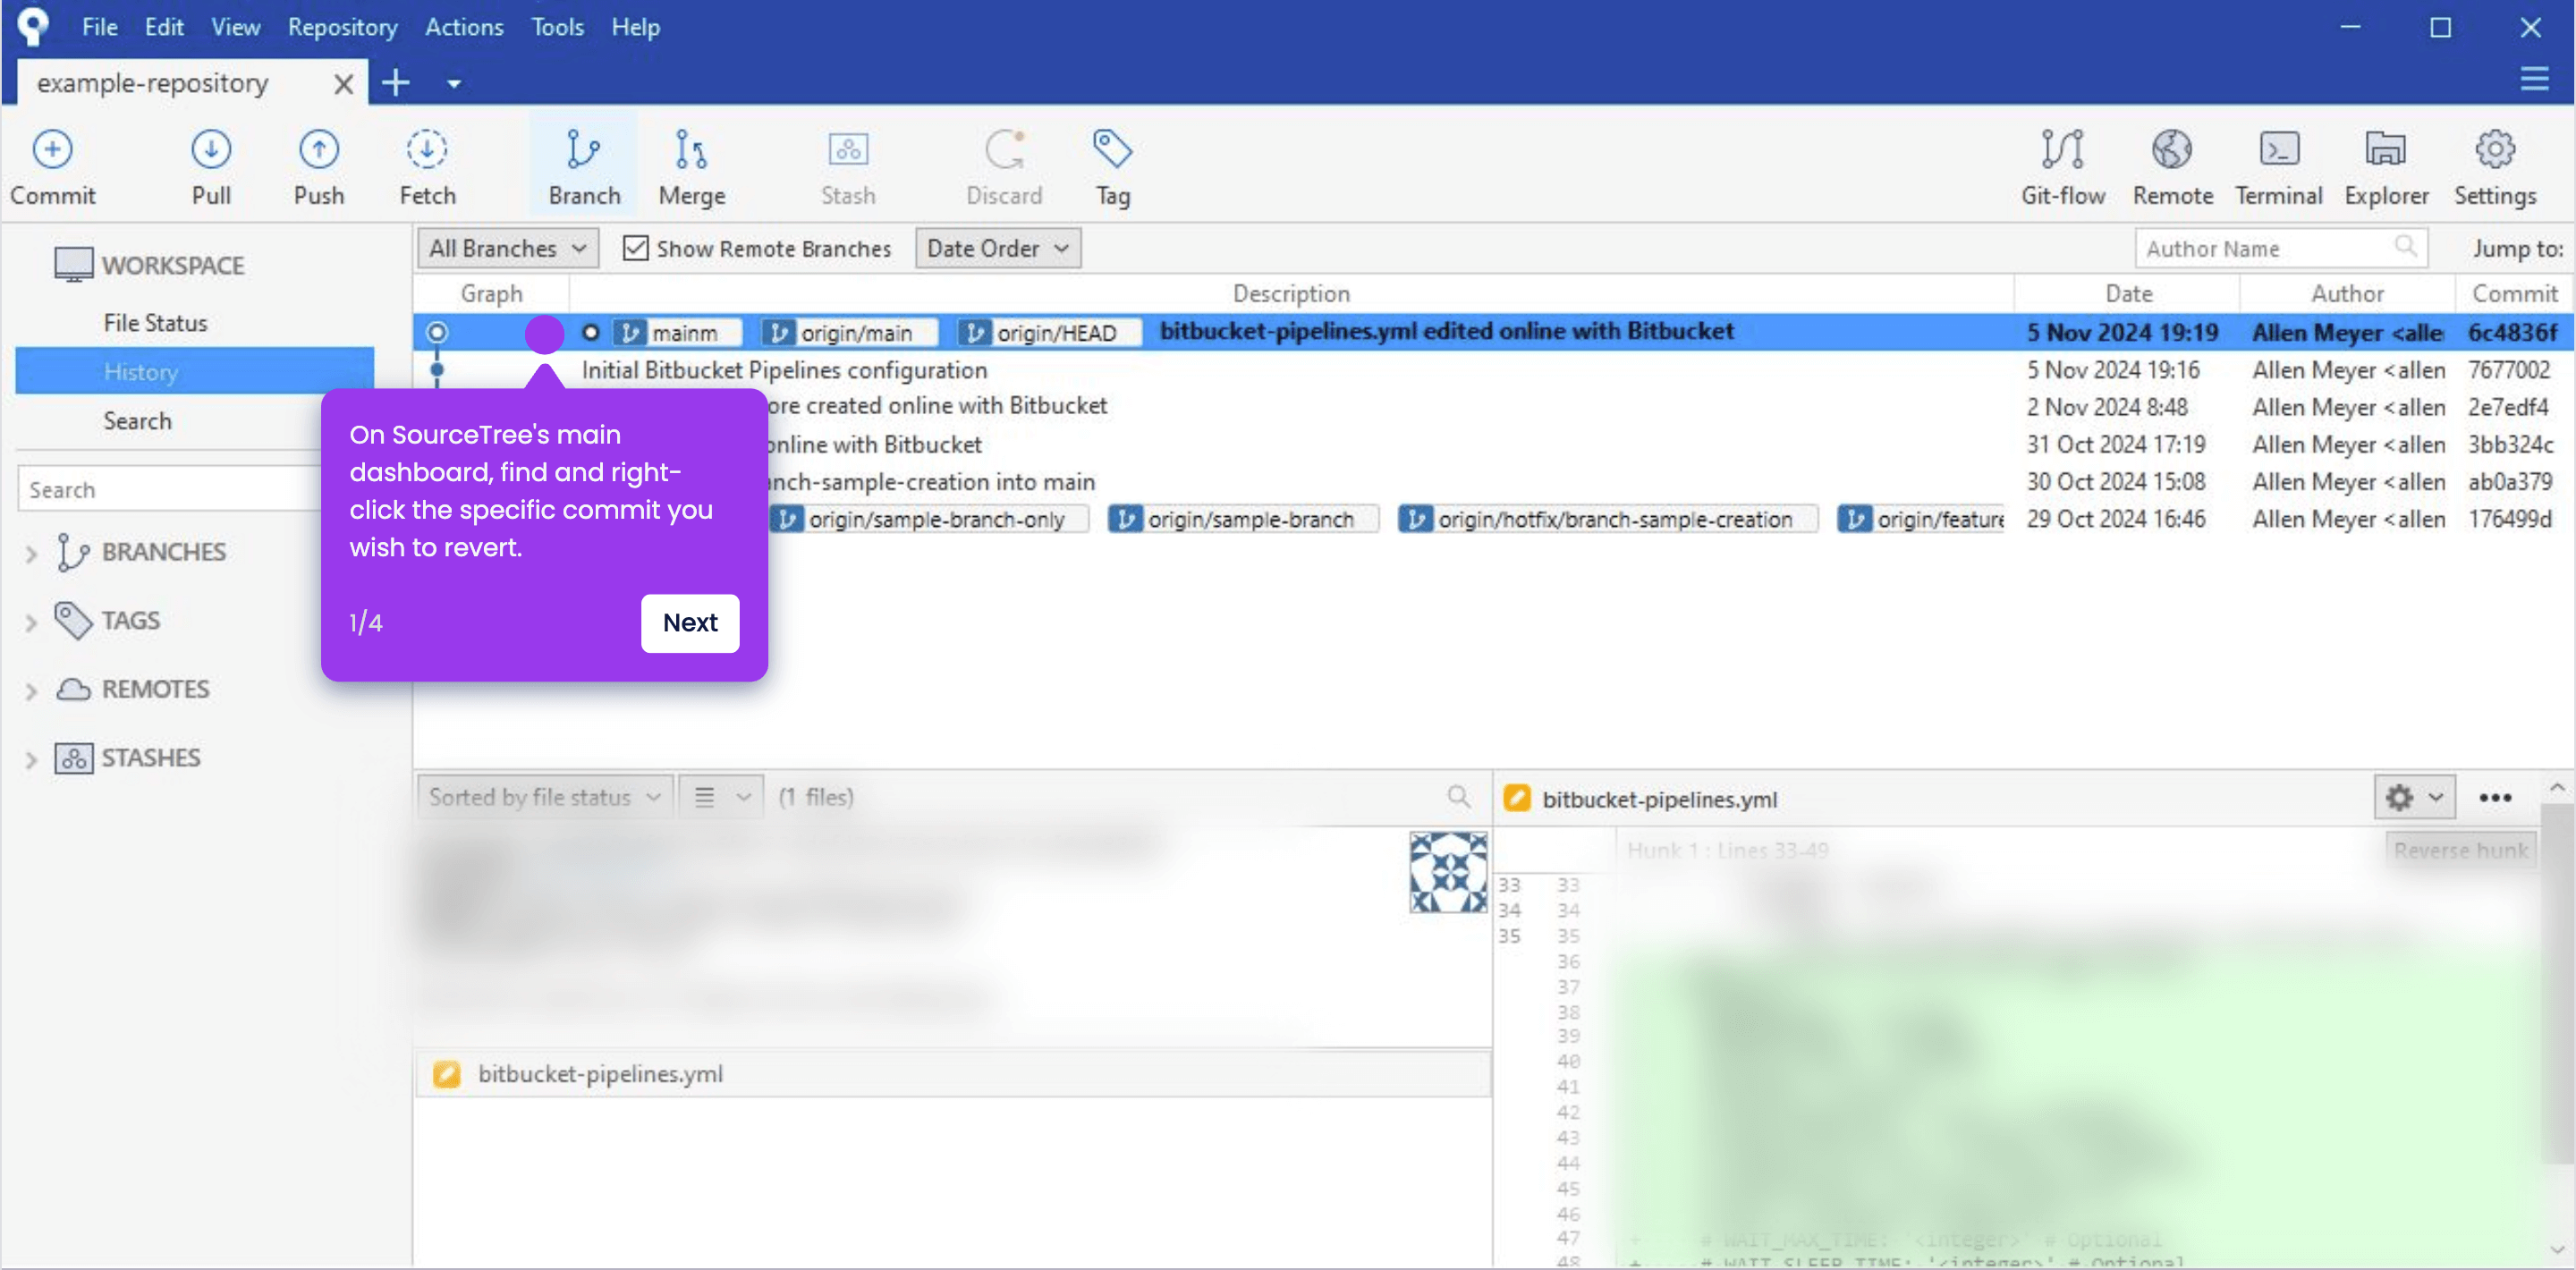Open Settings from the toolbar
This screenshot has width=2576, height=1270.
(2495, 166)
